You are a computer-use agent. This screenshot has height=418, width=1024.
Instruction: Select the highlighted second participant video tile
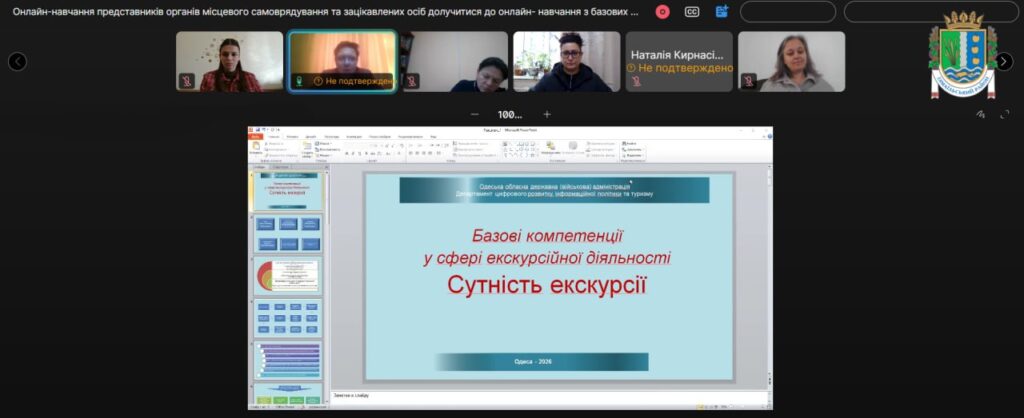coord(342,61)
